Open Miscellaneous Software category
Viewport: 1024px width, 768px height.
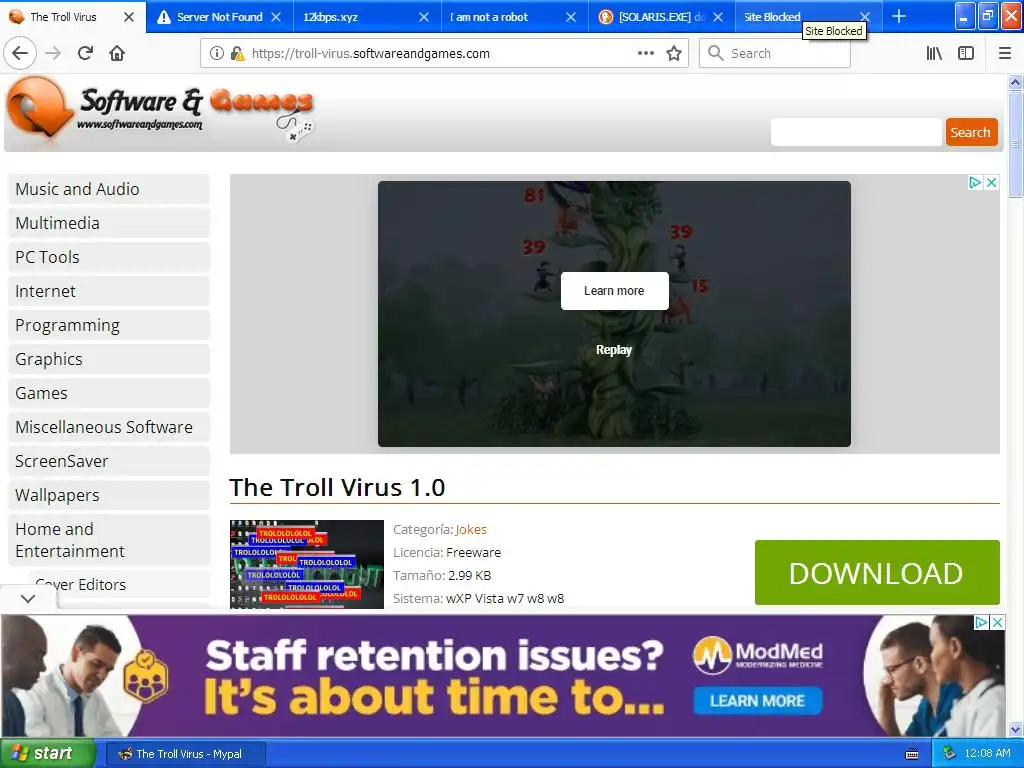(x=108, y=426)
